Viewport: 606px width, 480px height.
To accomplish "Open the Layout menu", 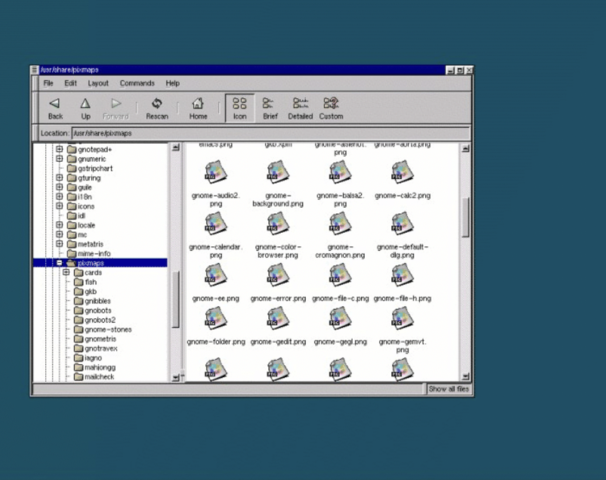I will pyautogui.click(x=98, y=83).
